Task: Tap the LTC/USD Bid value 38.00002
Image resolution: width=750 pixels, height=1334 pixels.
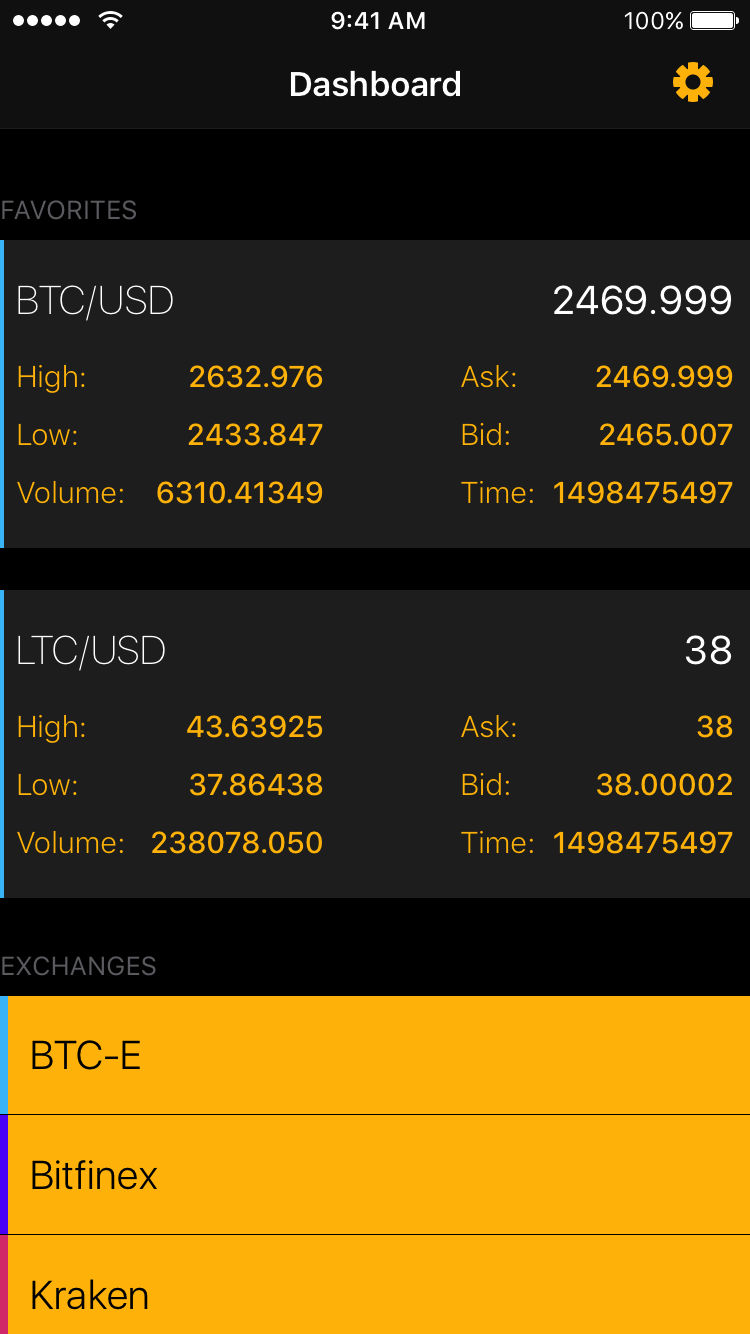Action: (664, 785)
